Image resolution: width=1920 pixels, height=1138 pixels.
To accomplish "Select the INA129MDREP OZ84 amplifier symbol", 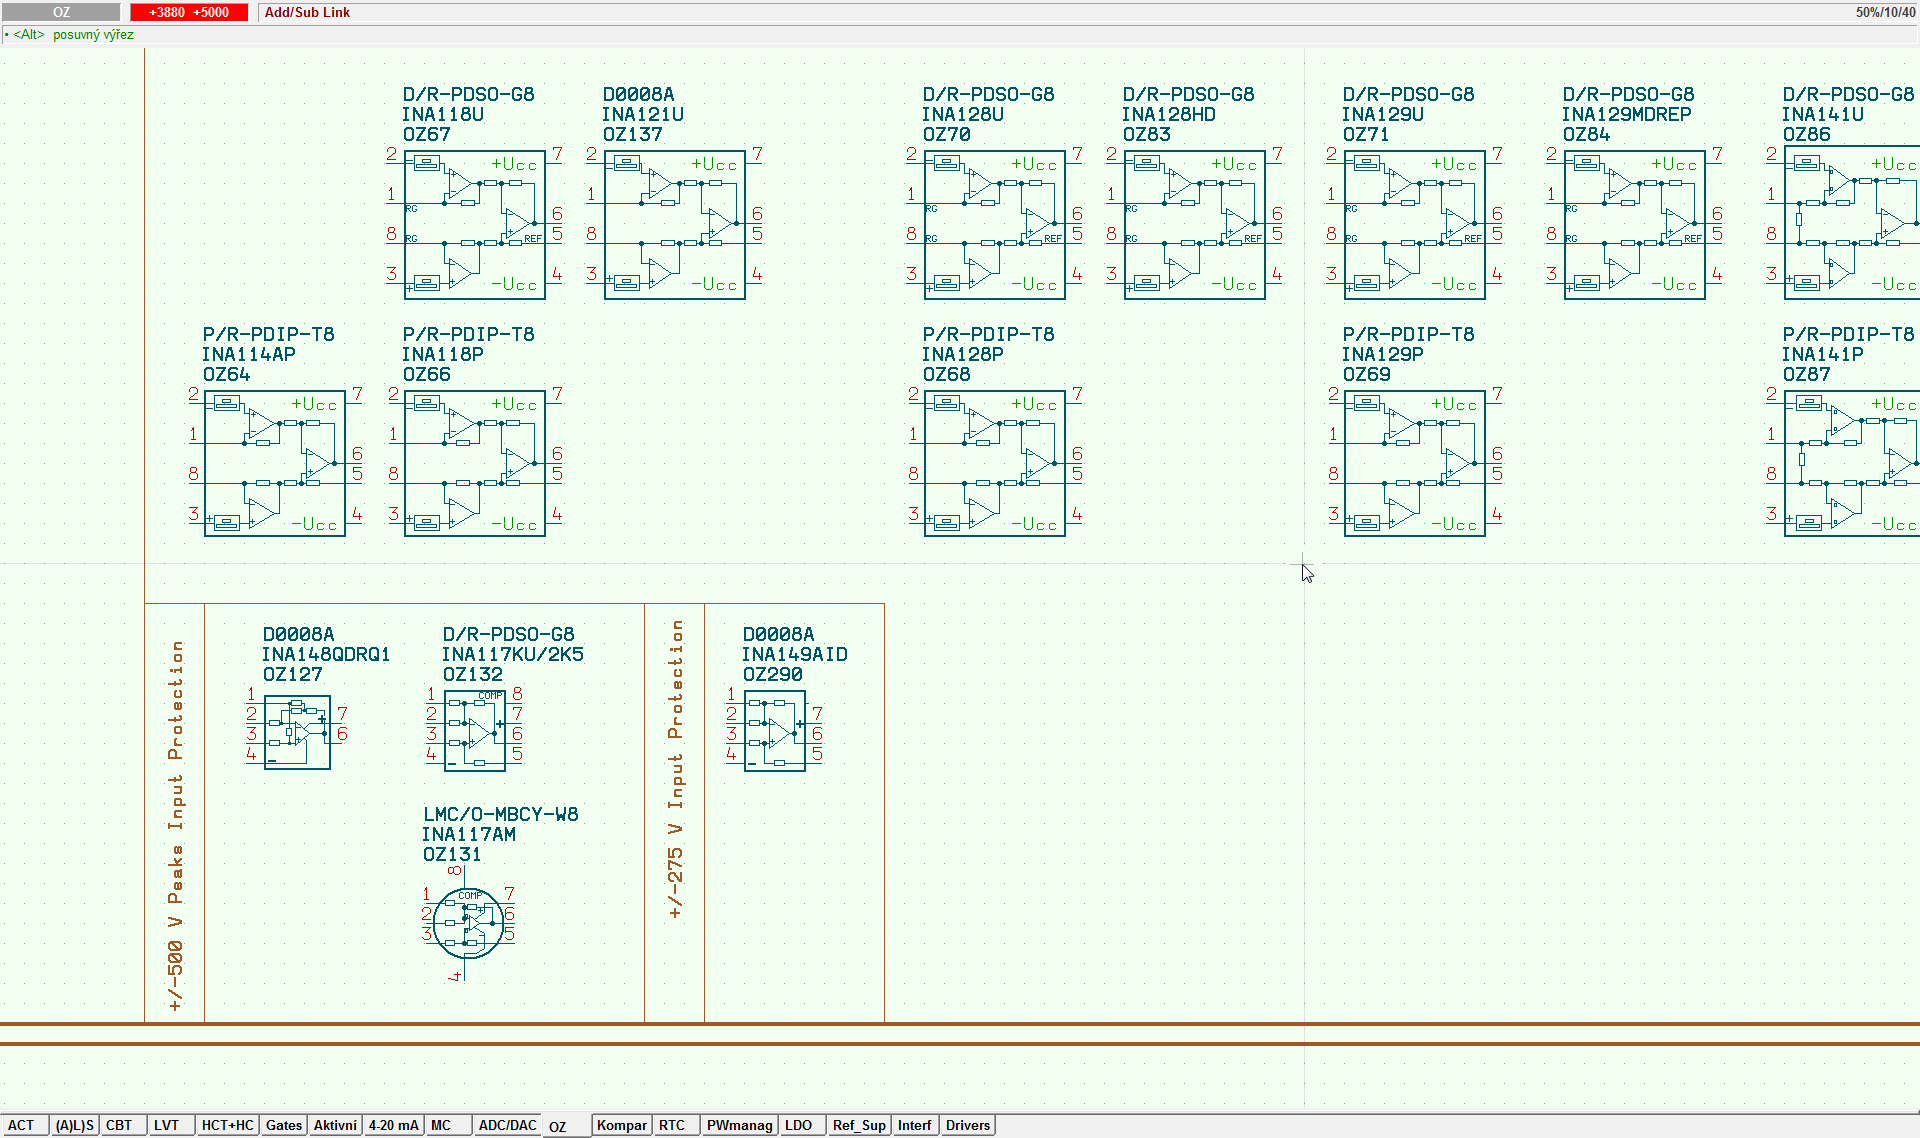I will pyautogui.click(x=1635, y=224).
